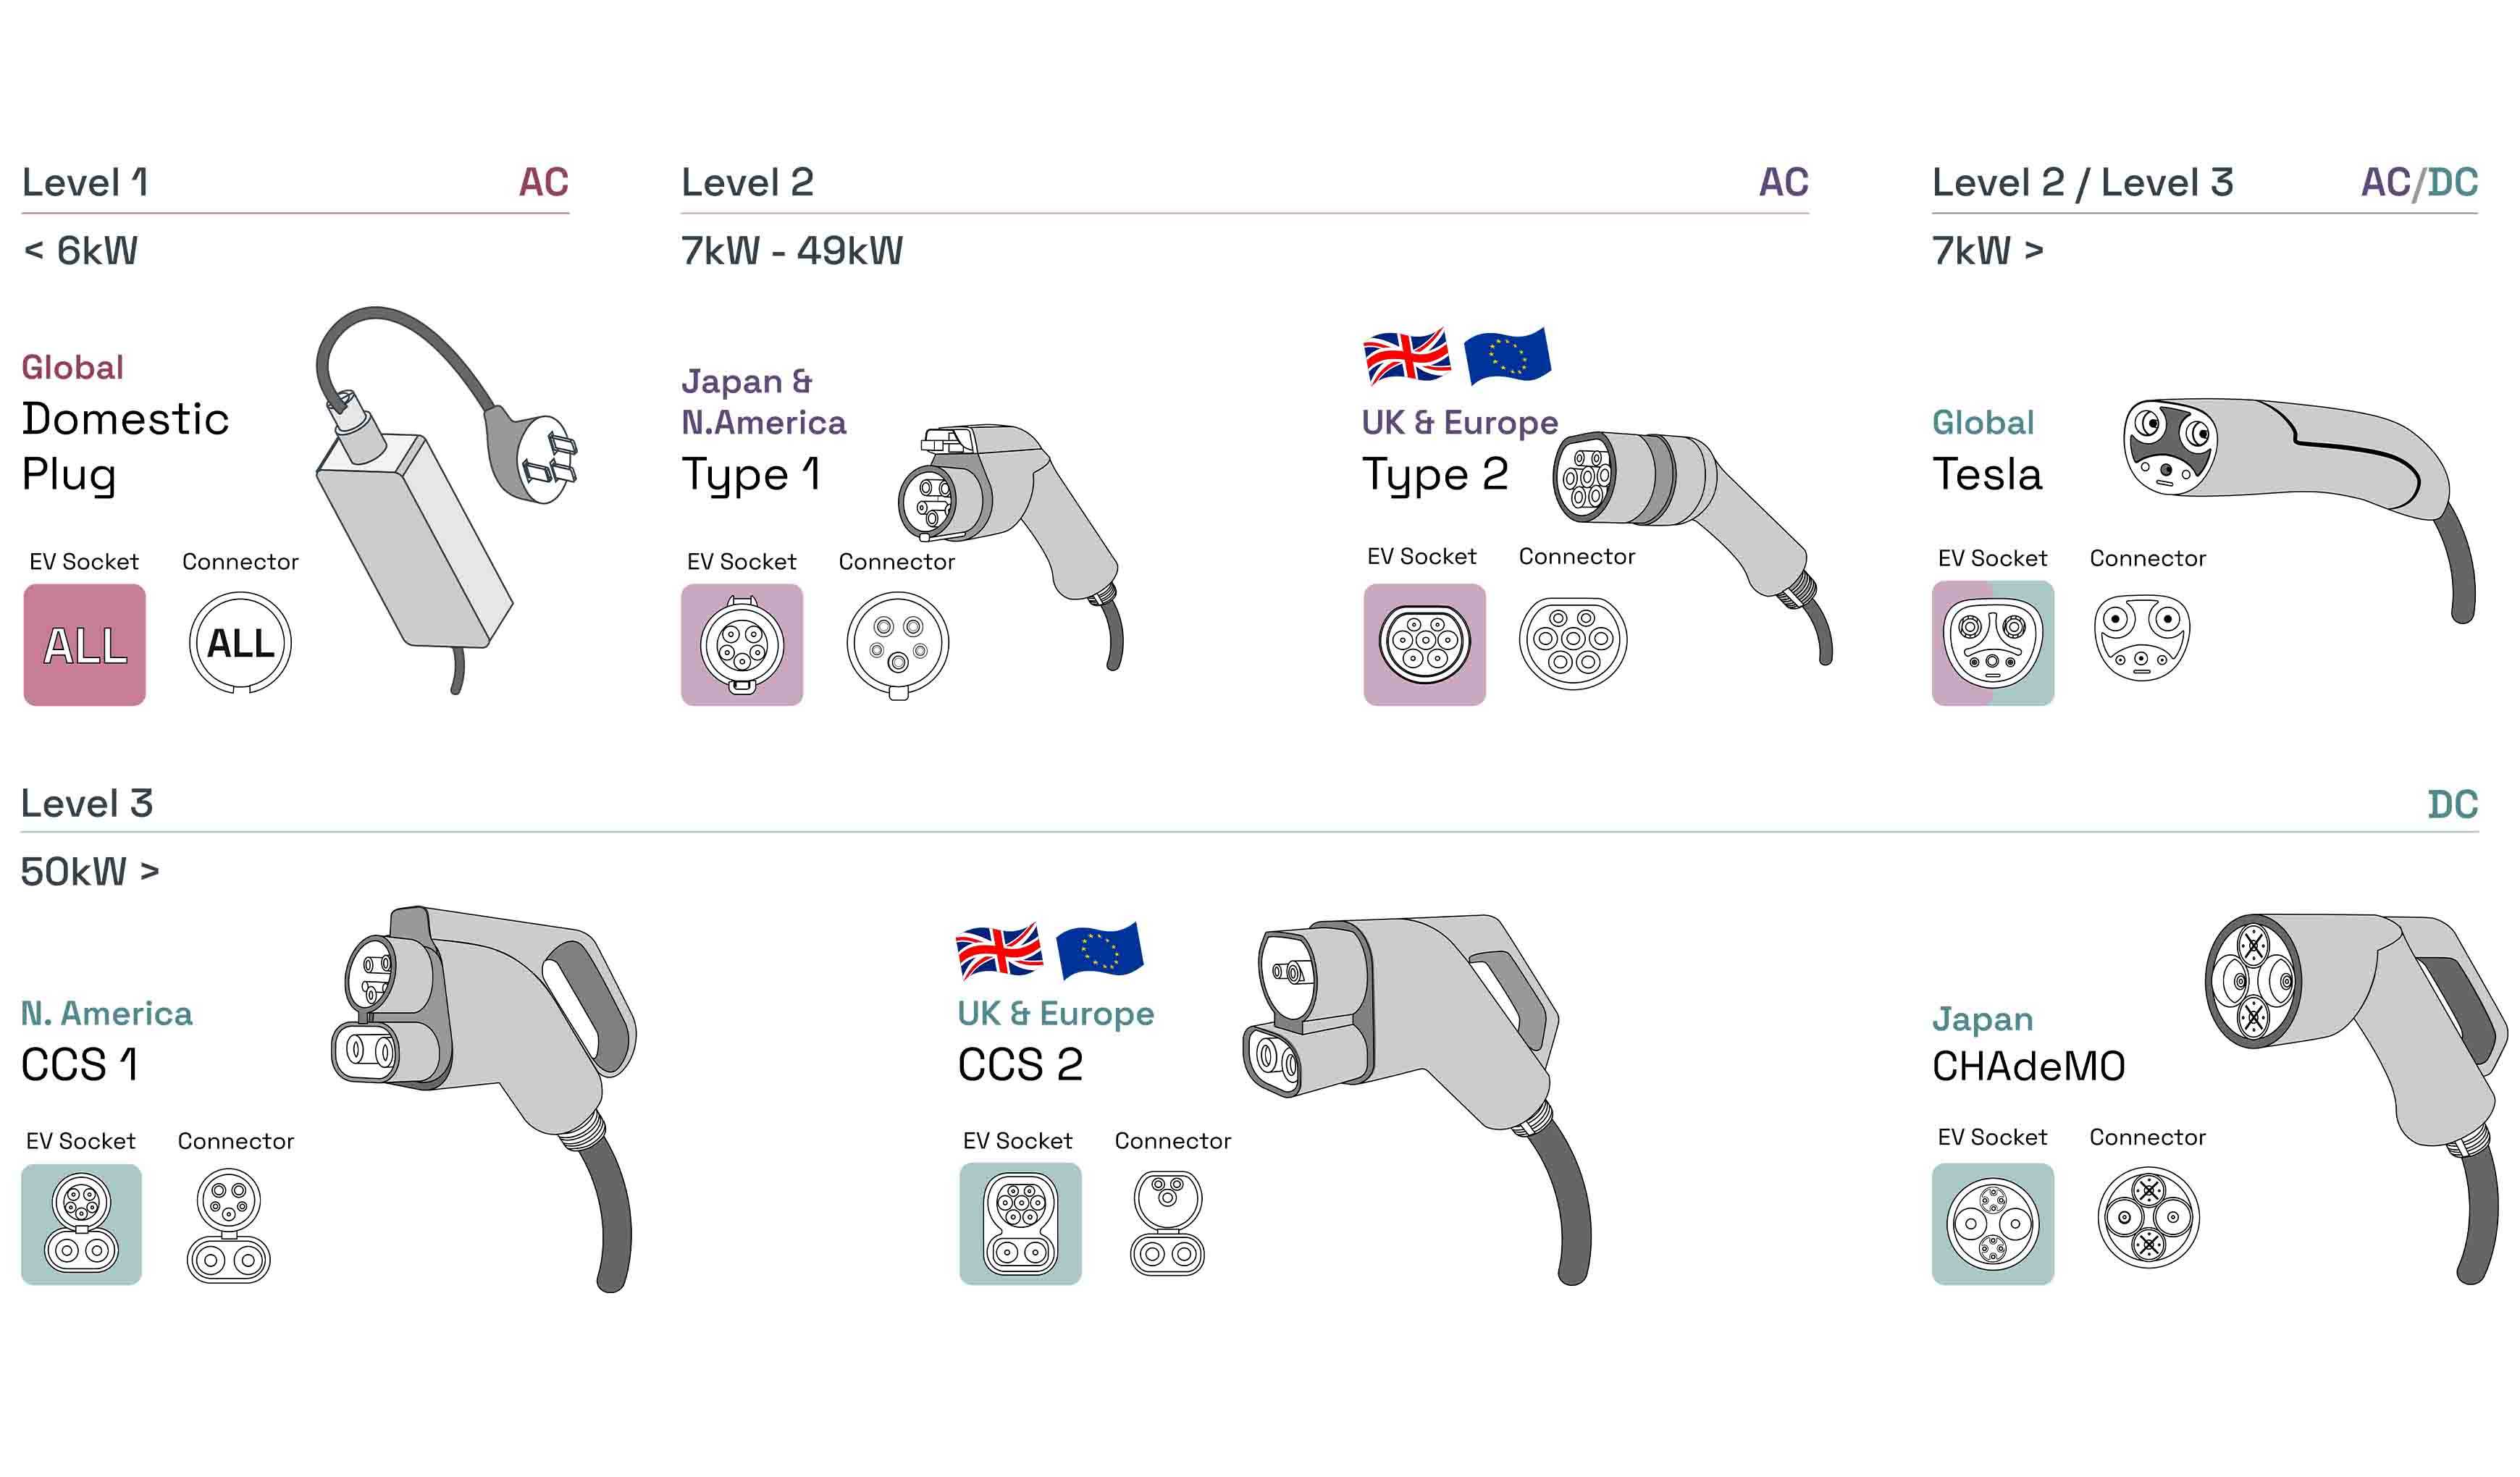Click the CCS 1 connector pin diagram
This screenshot has height=1477, width=2520.
tap(229, 1225)
